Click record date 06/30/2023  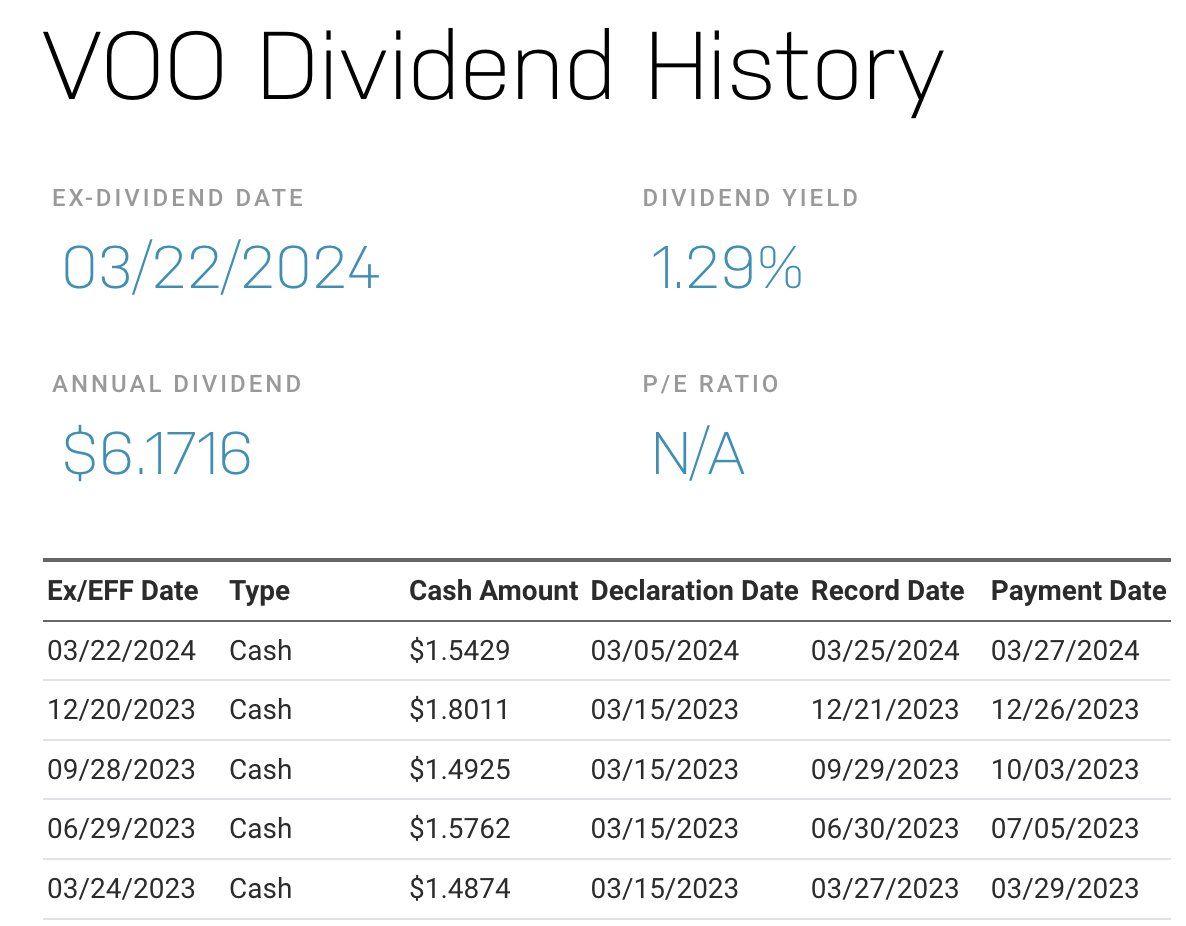[x=885, y=828]
